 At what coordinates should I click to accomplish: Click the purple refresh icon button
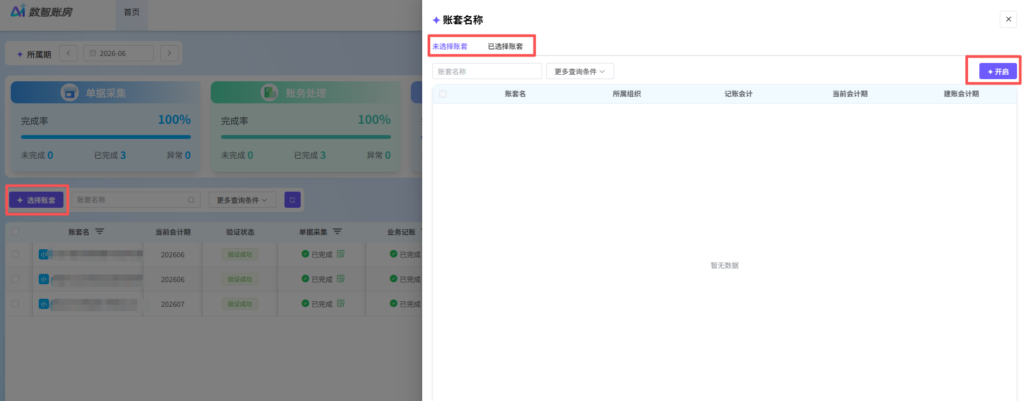tap(293, 200)
